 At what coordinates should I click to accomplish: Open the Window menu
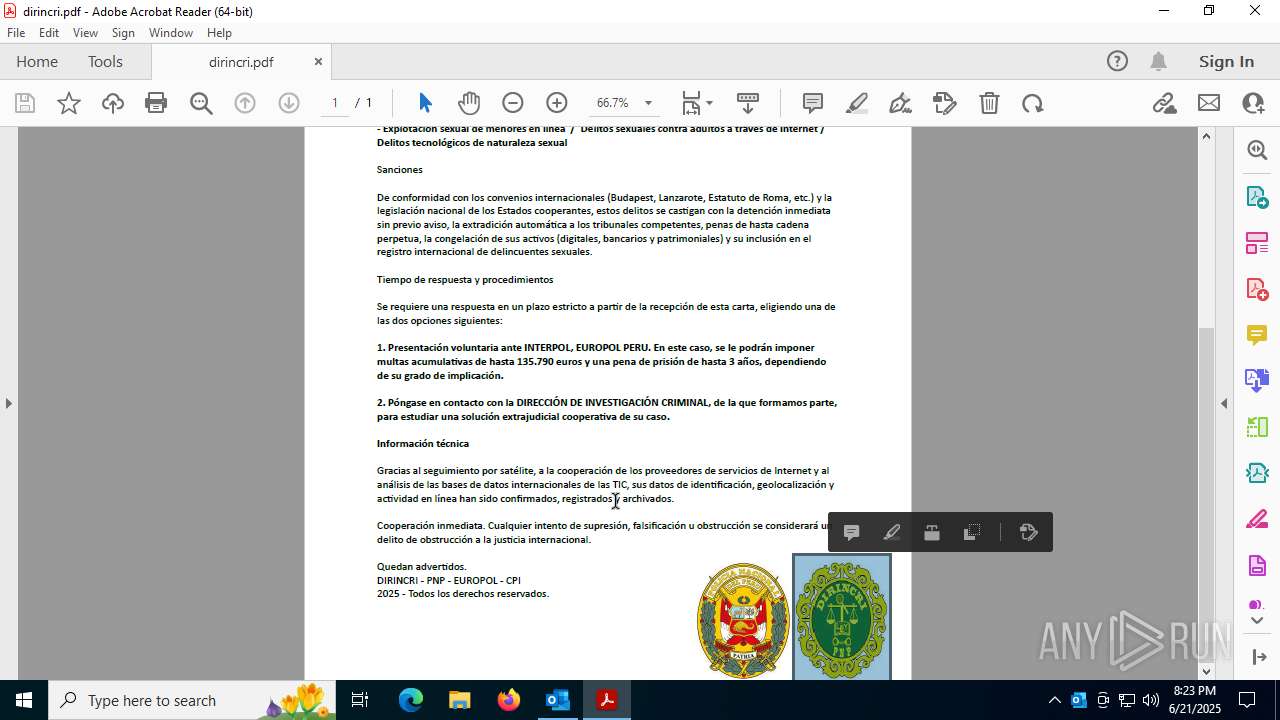pos(171,33)
